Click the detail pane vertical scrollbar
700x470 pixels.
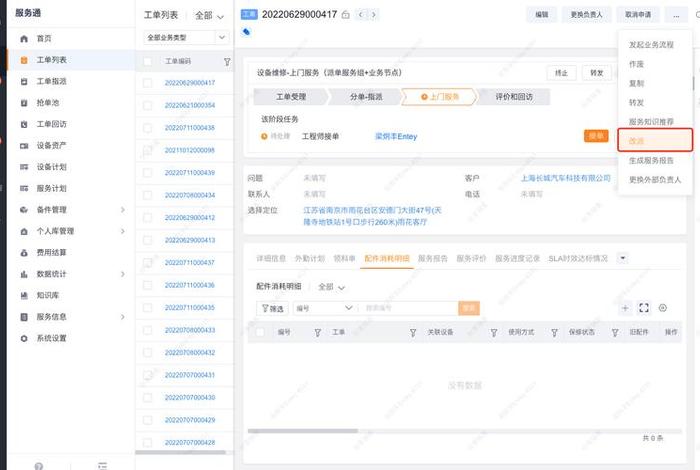(693, 83)
